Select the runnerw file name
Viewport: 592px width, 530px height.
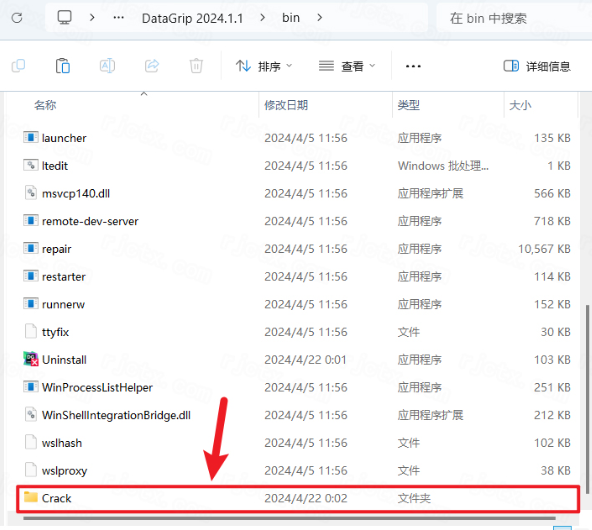tap(63, 304)
